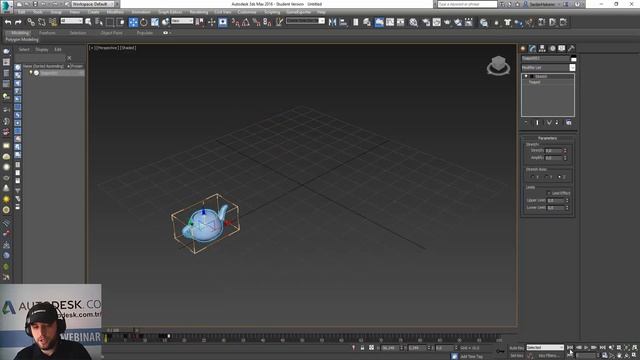This screenshot has width=640, height=360.
Task: Open the selection filter dropdown
Action: click(72, 21)
